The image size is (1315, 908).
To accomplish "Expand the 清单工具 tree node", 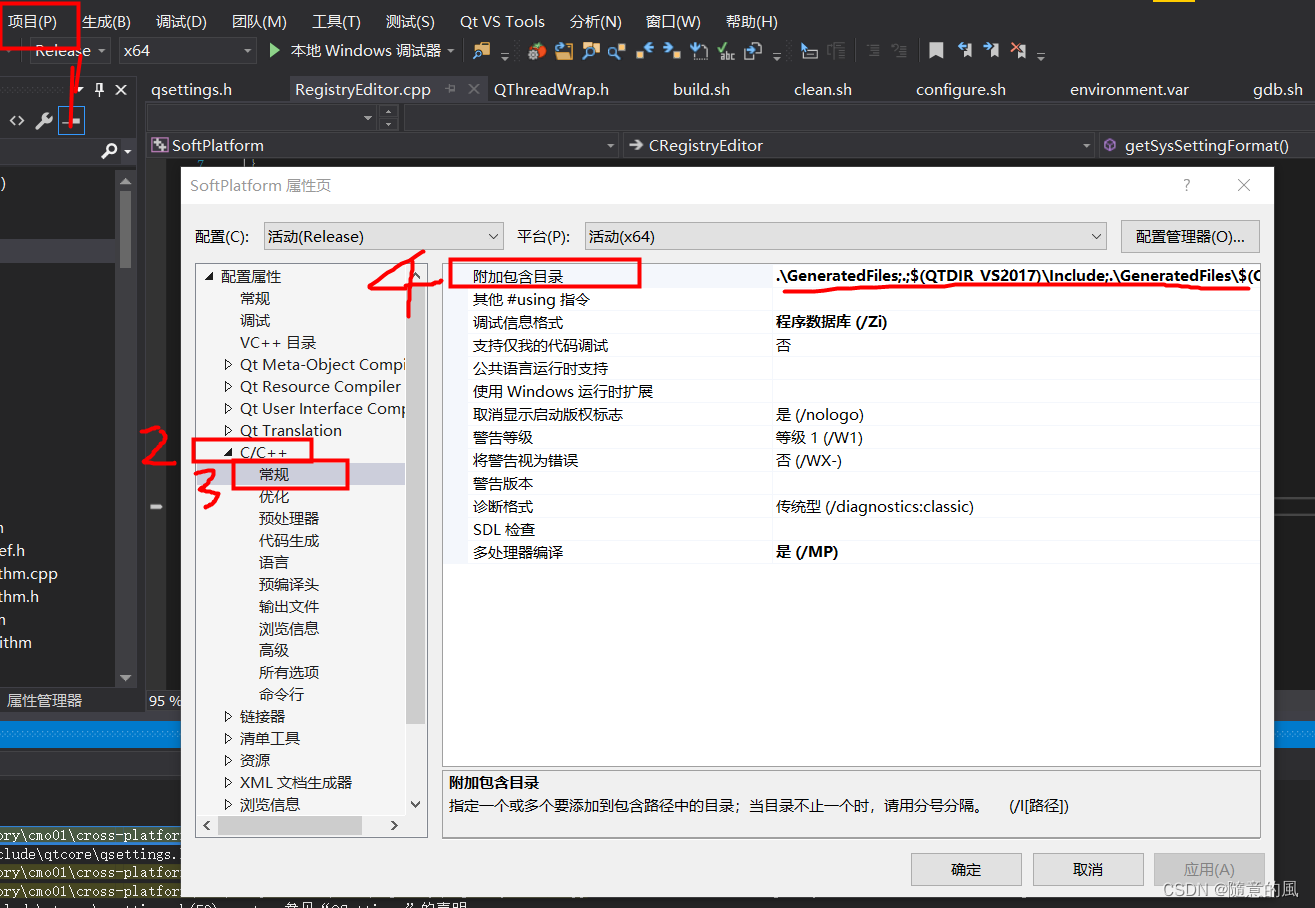I will pyautogui.click(x=228, y=739).
